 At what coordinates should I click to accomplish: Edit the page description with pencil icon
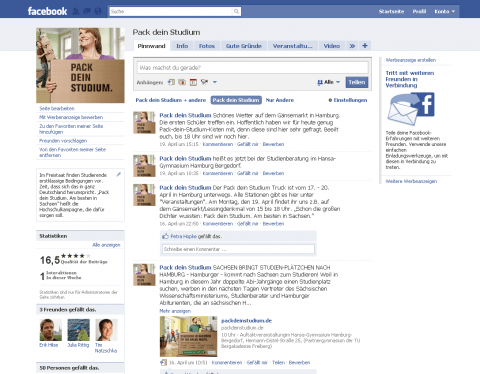[x=118, y=174]
